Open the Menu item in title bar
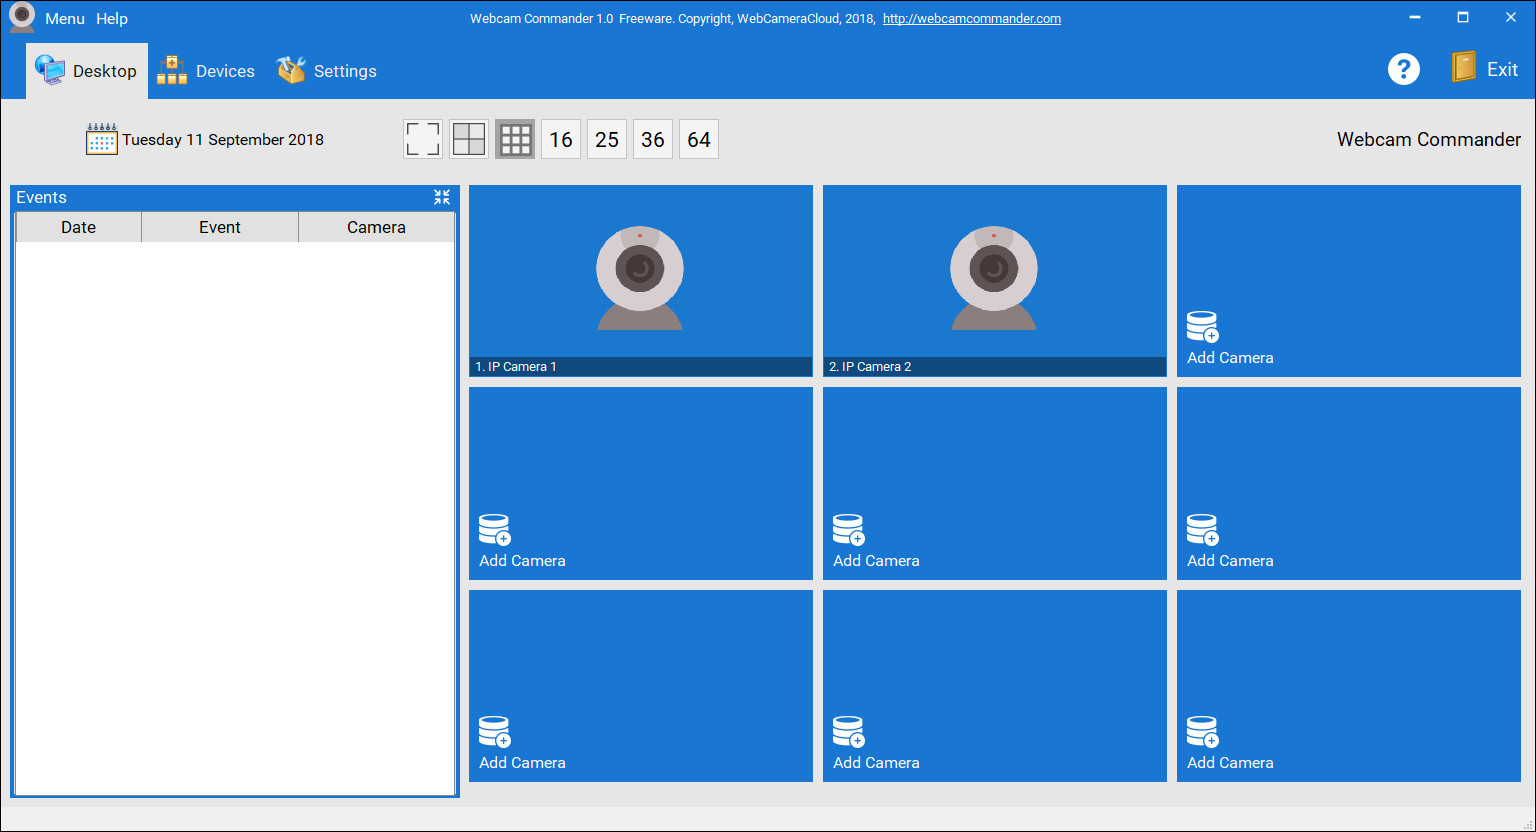 click(65, 19)
